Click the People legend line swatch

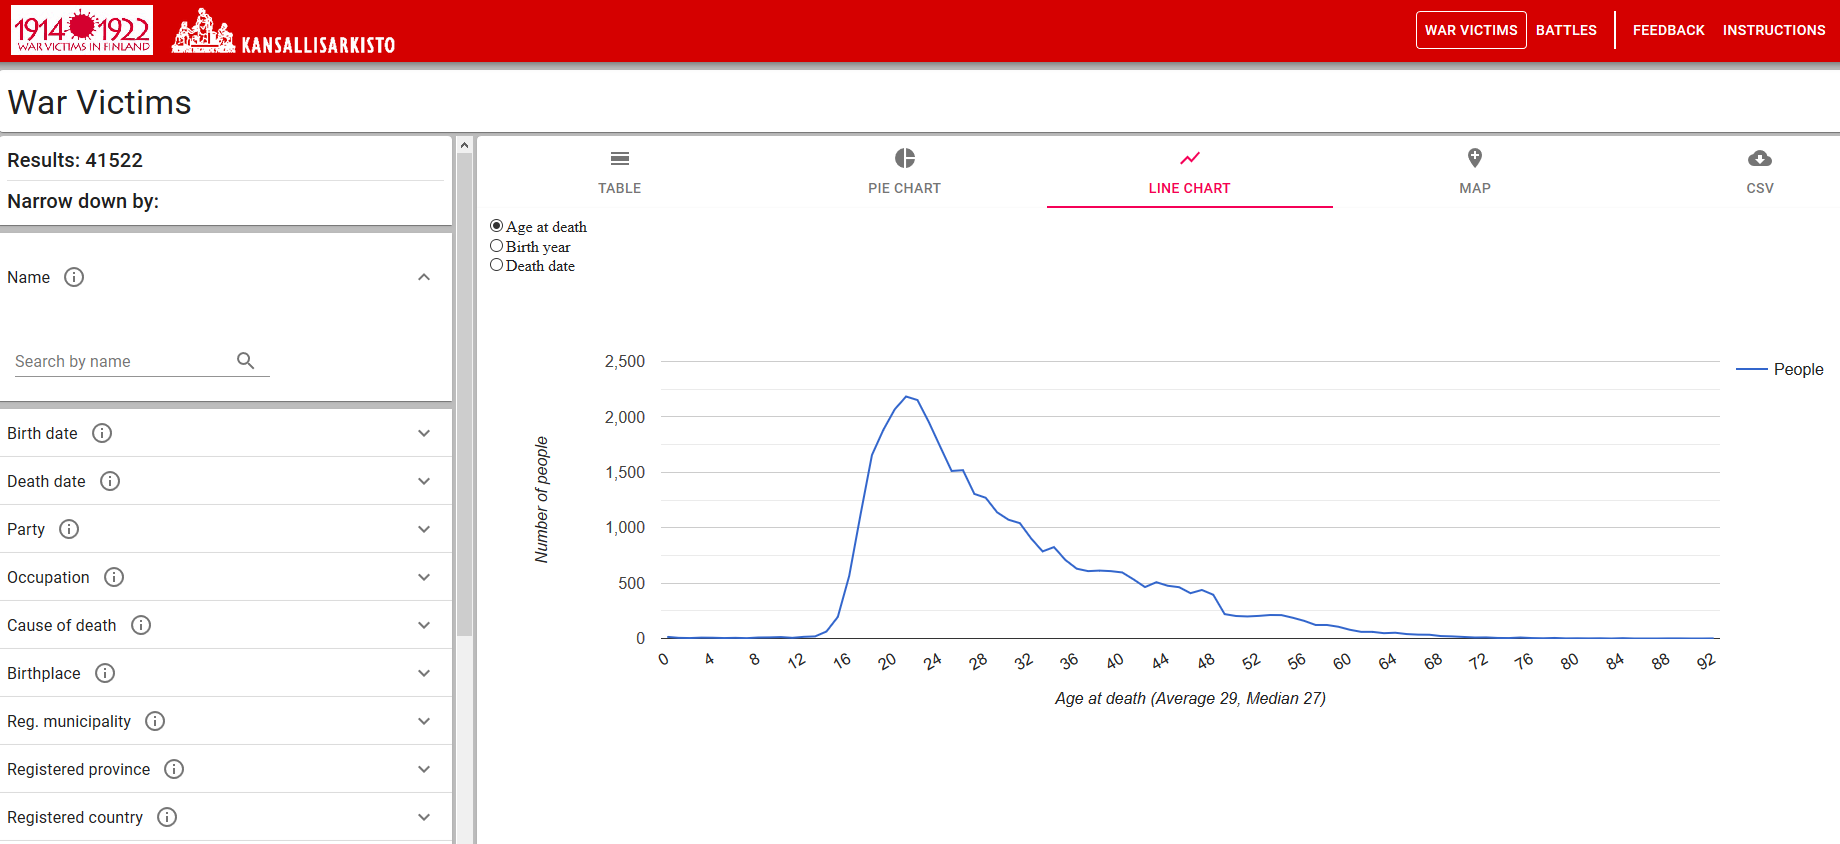pyautogui.click(x=1751, y=370)
